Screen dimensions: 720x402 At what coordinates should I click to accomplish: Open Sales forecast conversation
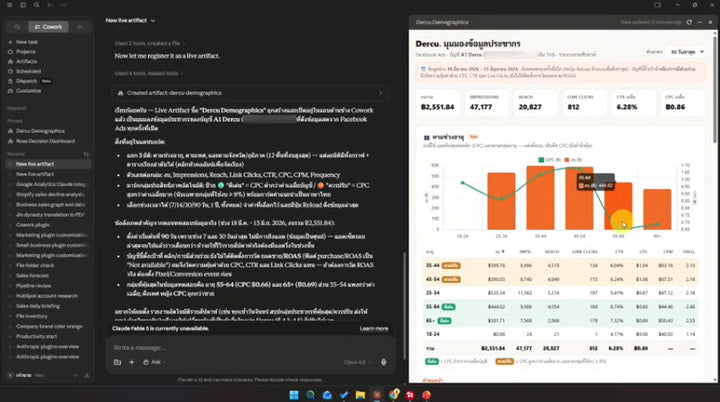[48, 276]
